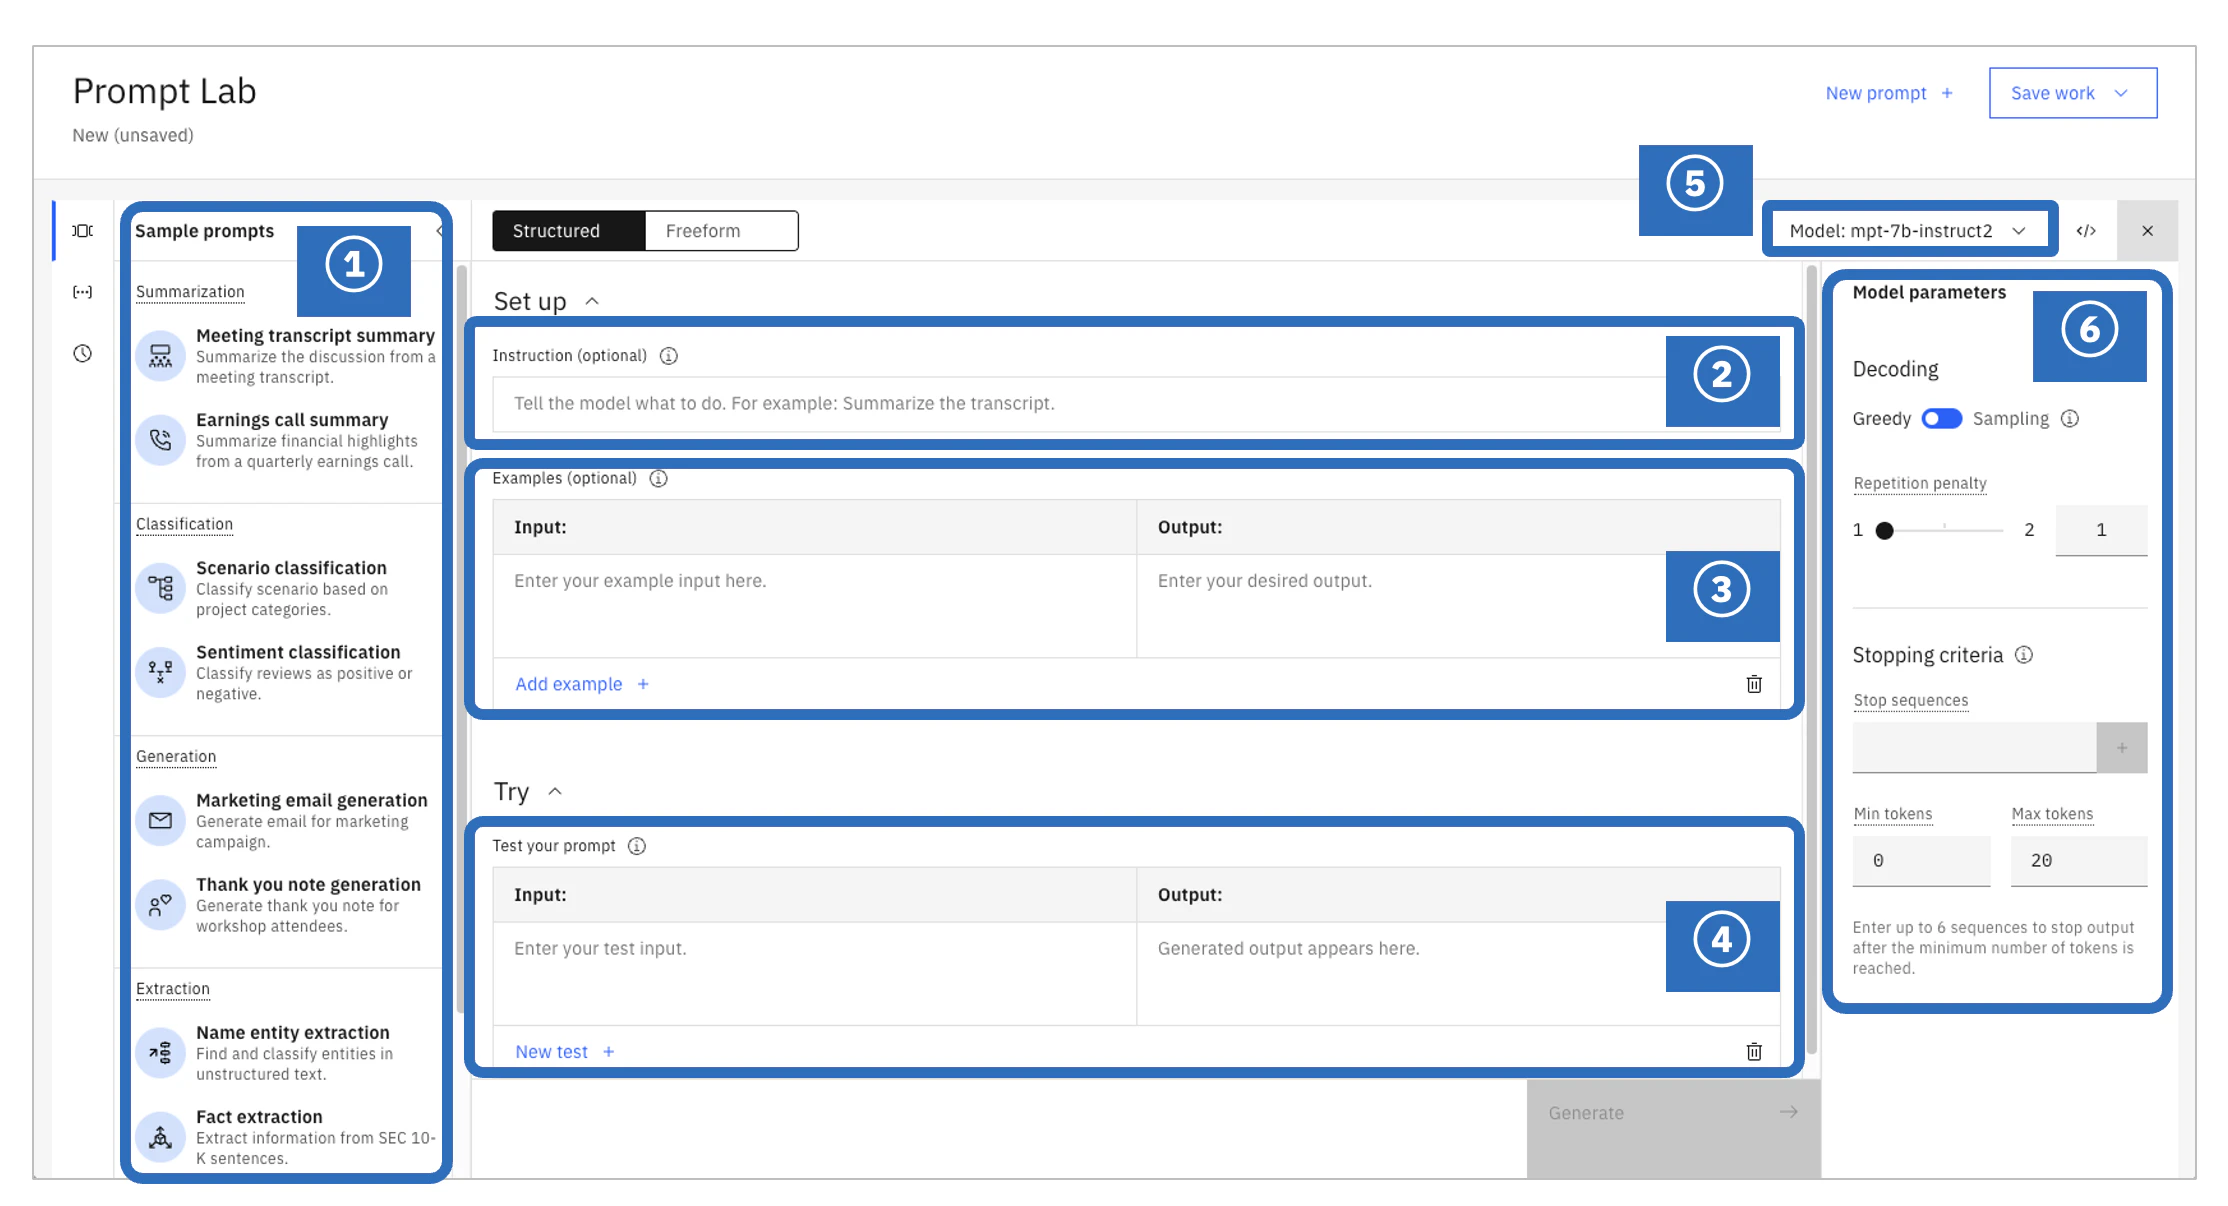The height and width of the screenshot is (1206, 2228).
Task: Open the Model mpt-7b-instruct2 dropdown
Action: click(x=1909, y=231)
